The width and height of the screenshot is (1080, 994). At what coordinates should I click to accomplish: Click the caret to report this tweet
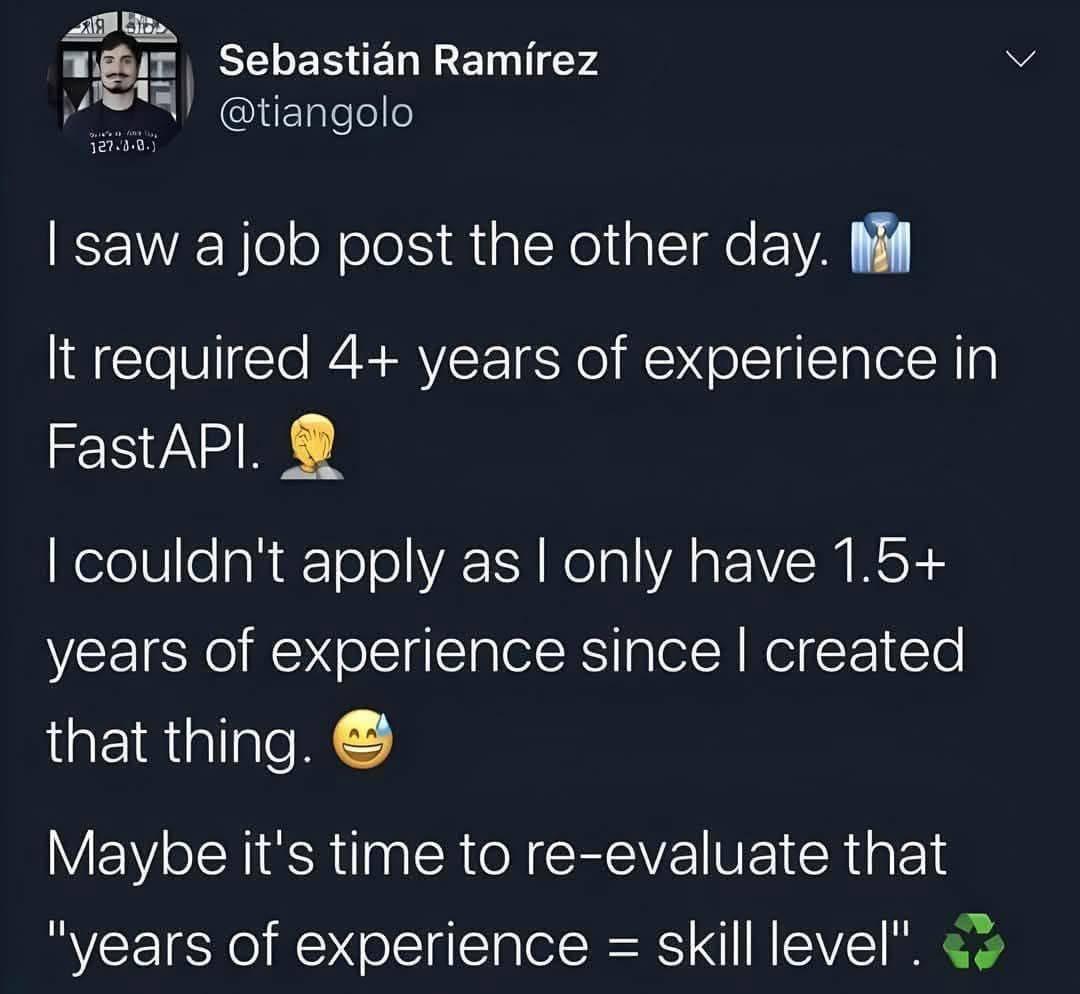(1021, 60)
